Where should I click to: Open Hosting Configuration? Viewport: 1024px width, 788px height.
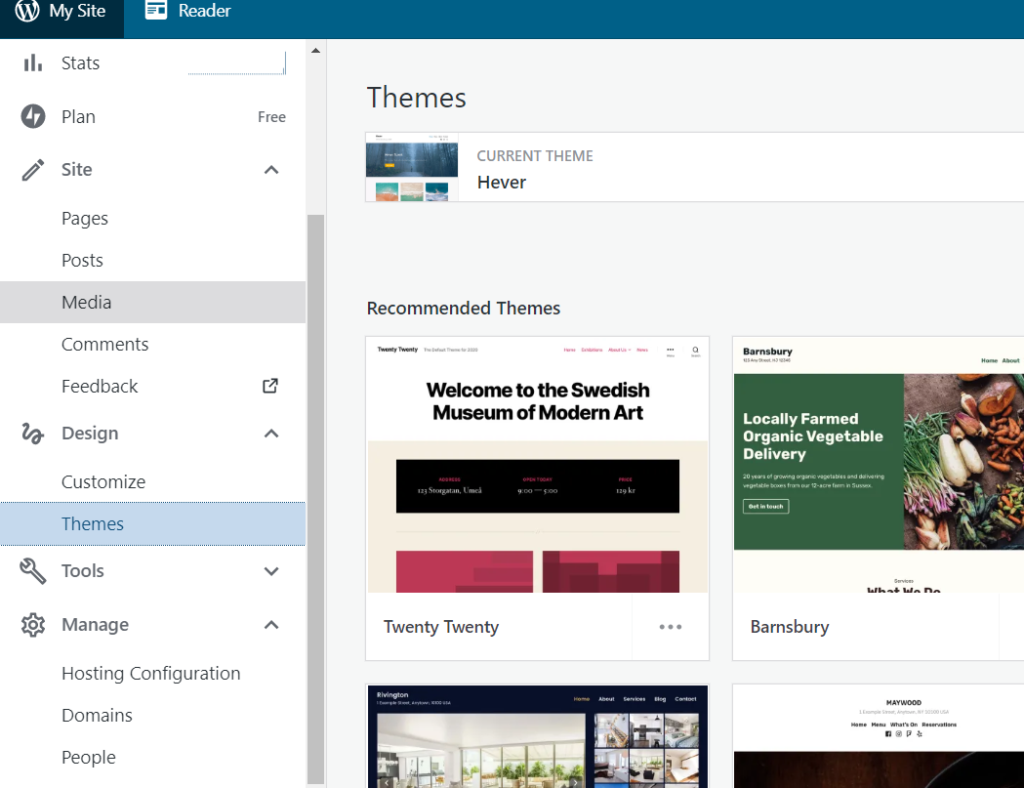click(x=153, y=673)
